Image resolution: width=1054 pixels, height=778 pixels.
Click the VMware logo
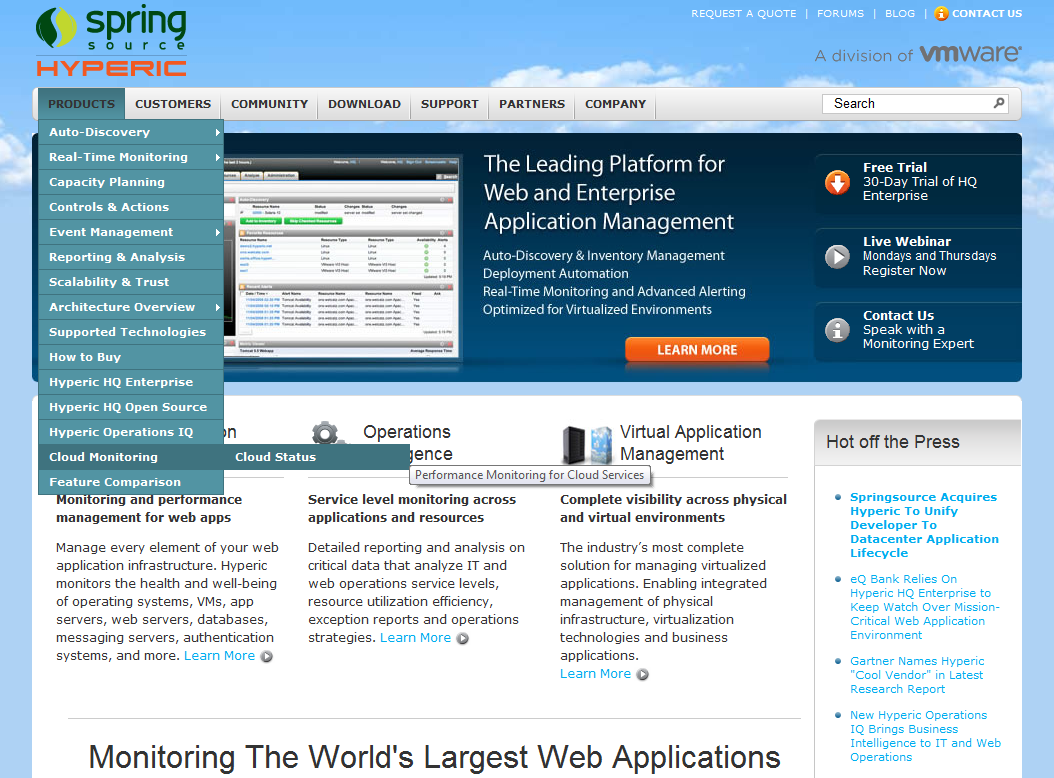tap(970, 53)
